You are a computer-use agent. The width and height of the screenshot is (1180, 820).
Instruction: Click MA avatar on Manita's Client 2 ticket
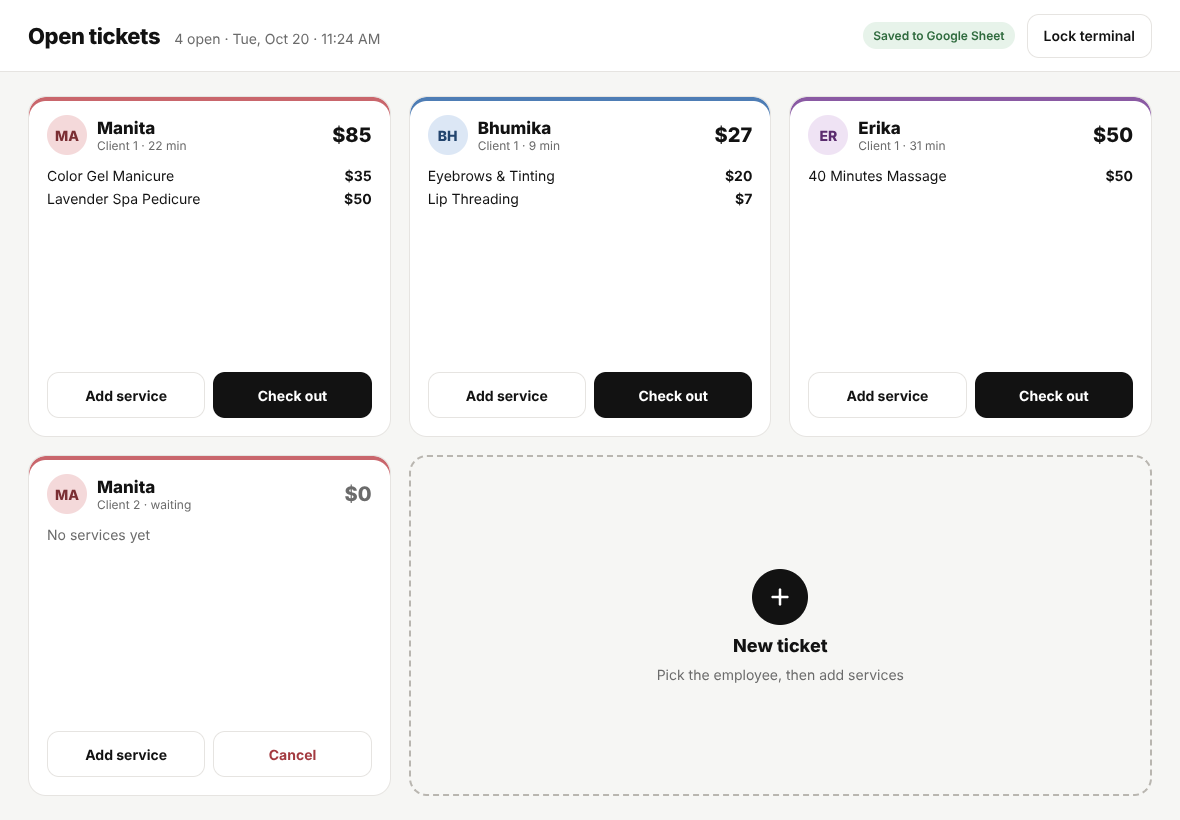coord(67,494)
